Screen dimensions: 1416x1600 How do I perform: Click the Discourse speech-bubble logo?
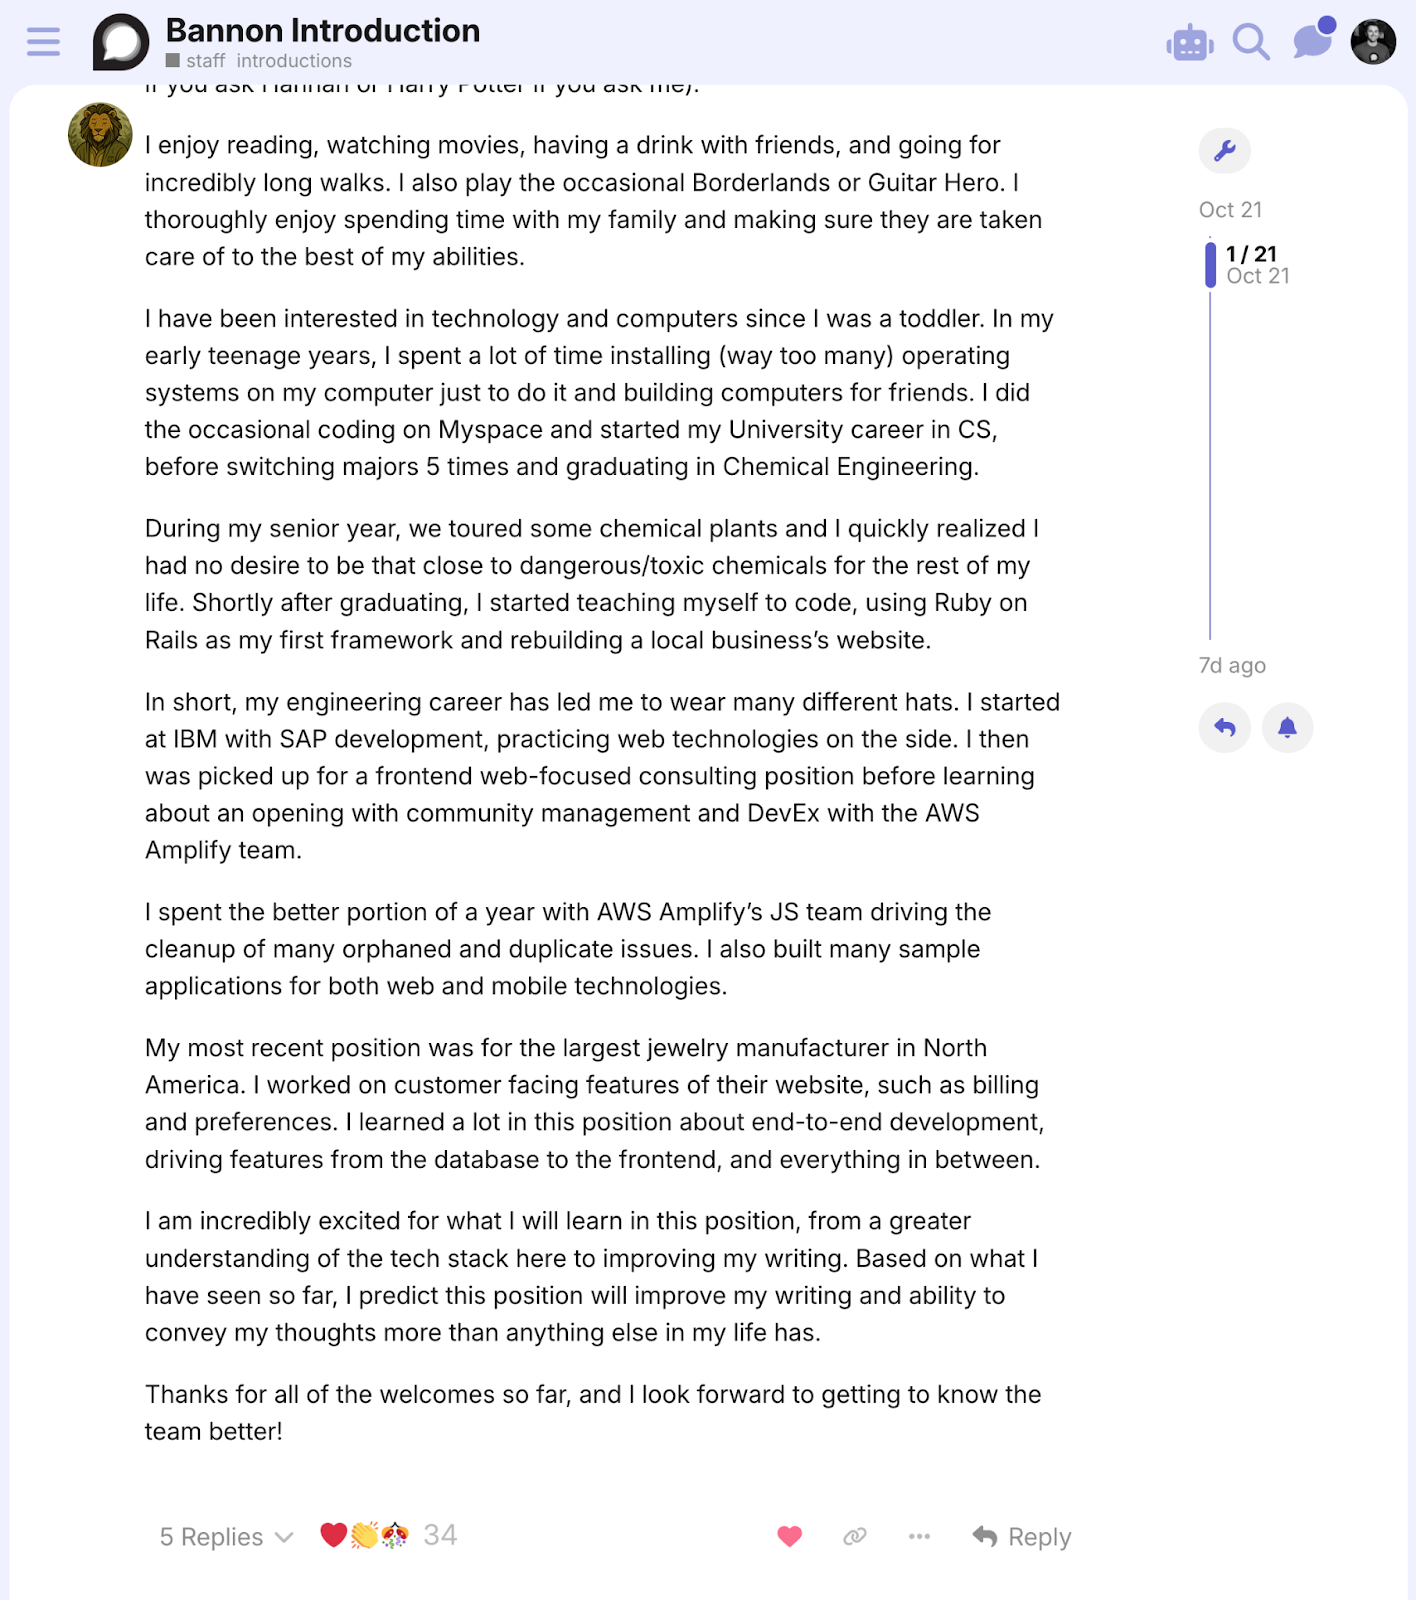click(119, 42)
